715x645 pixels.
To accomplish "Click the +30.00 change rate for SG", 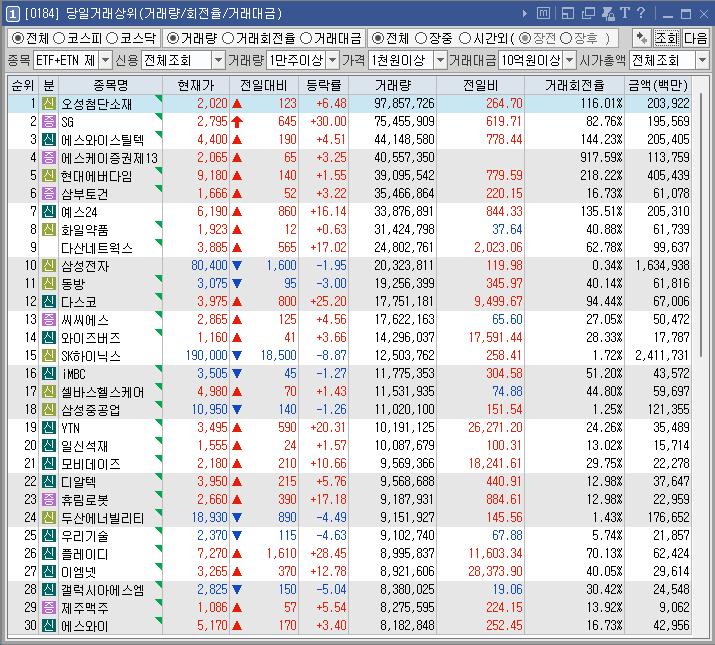I will [x=328, y=121].
